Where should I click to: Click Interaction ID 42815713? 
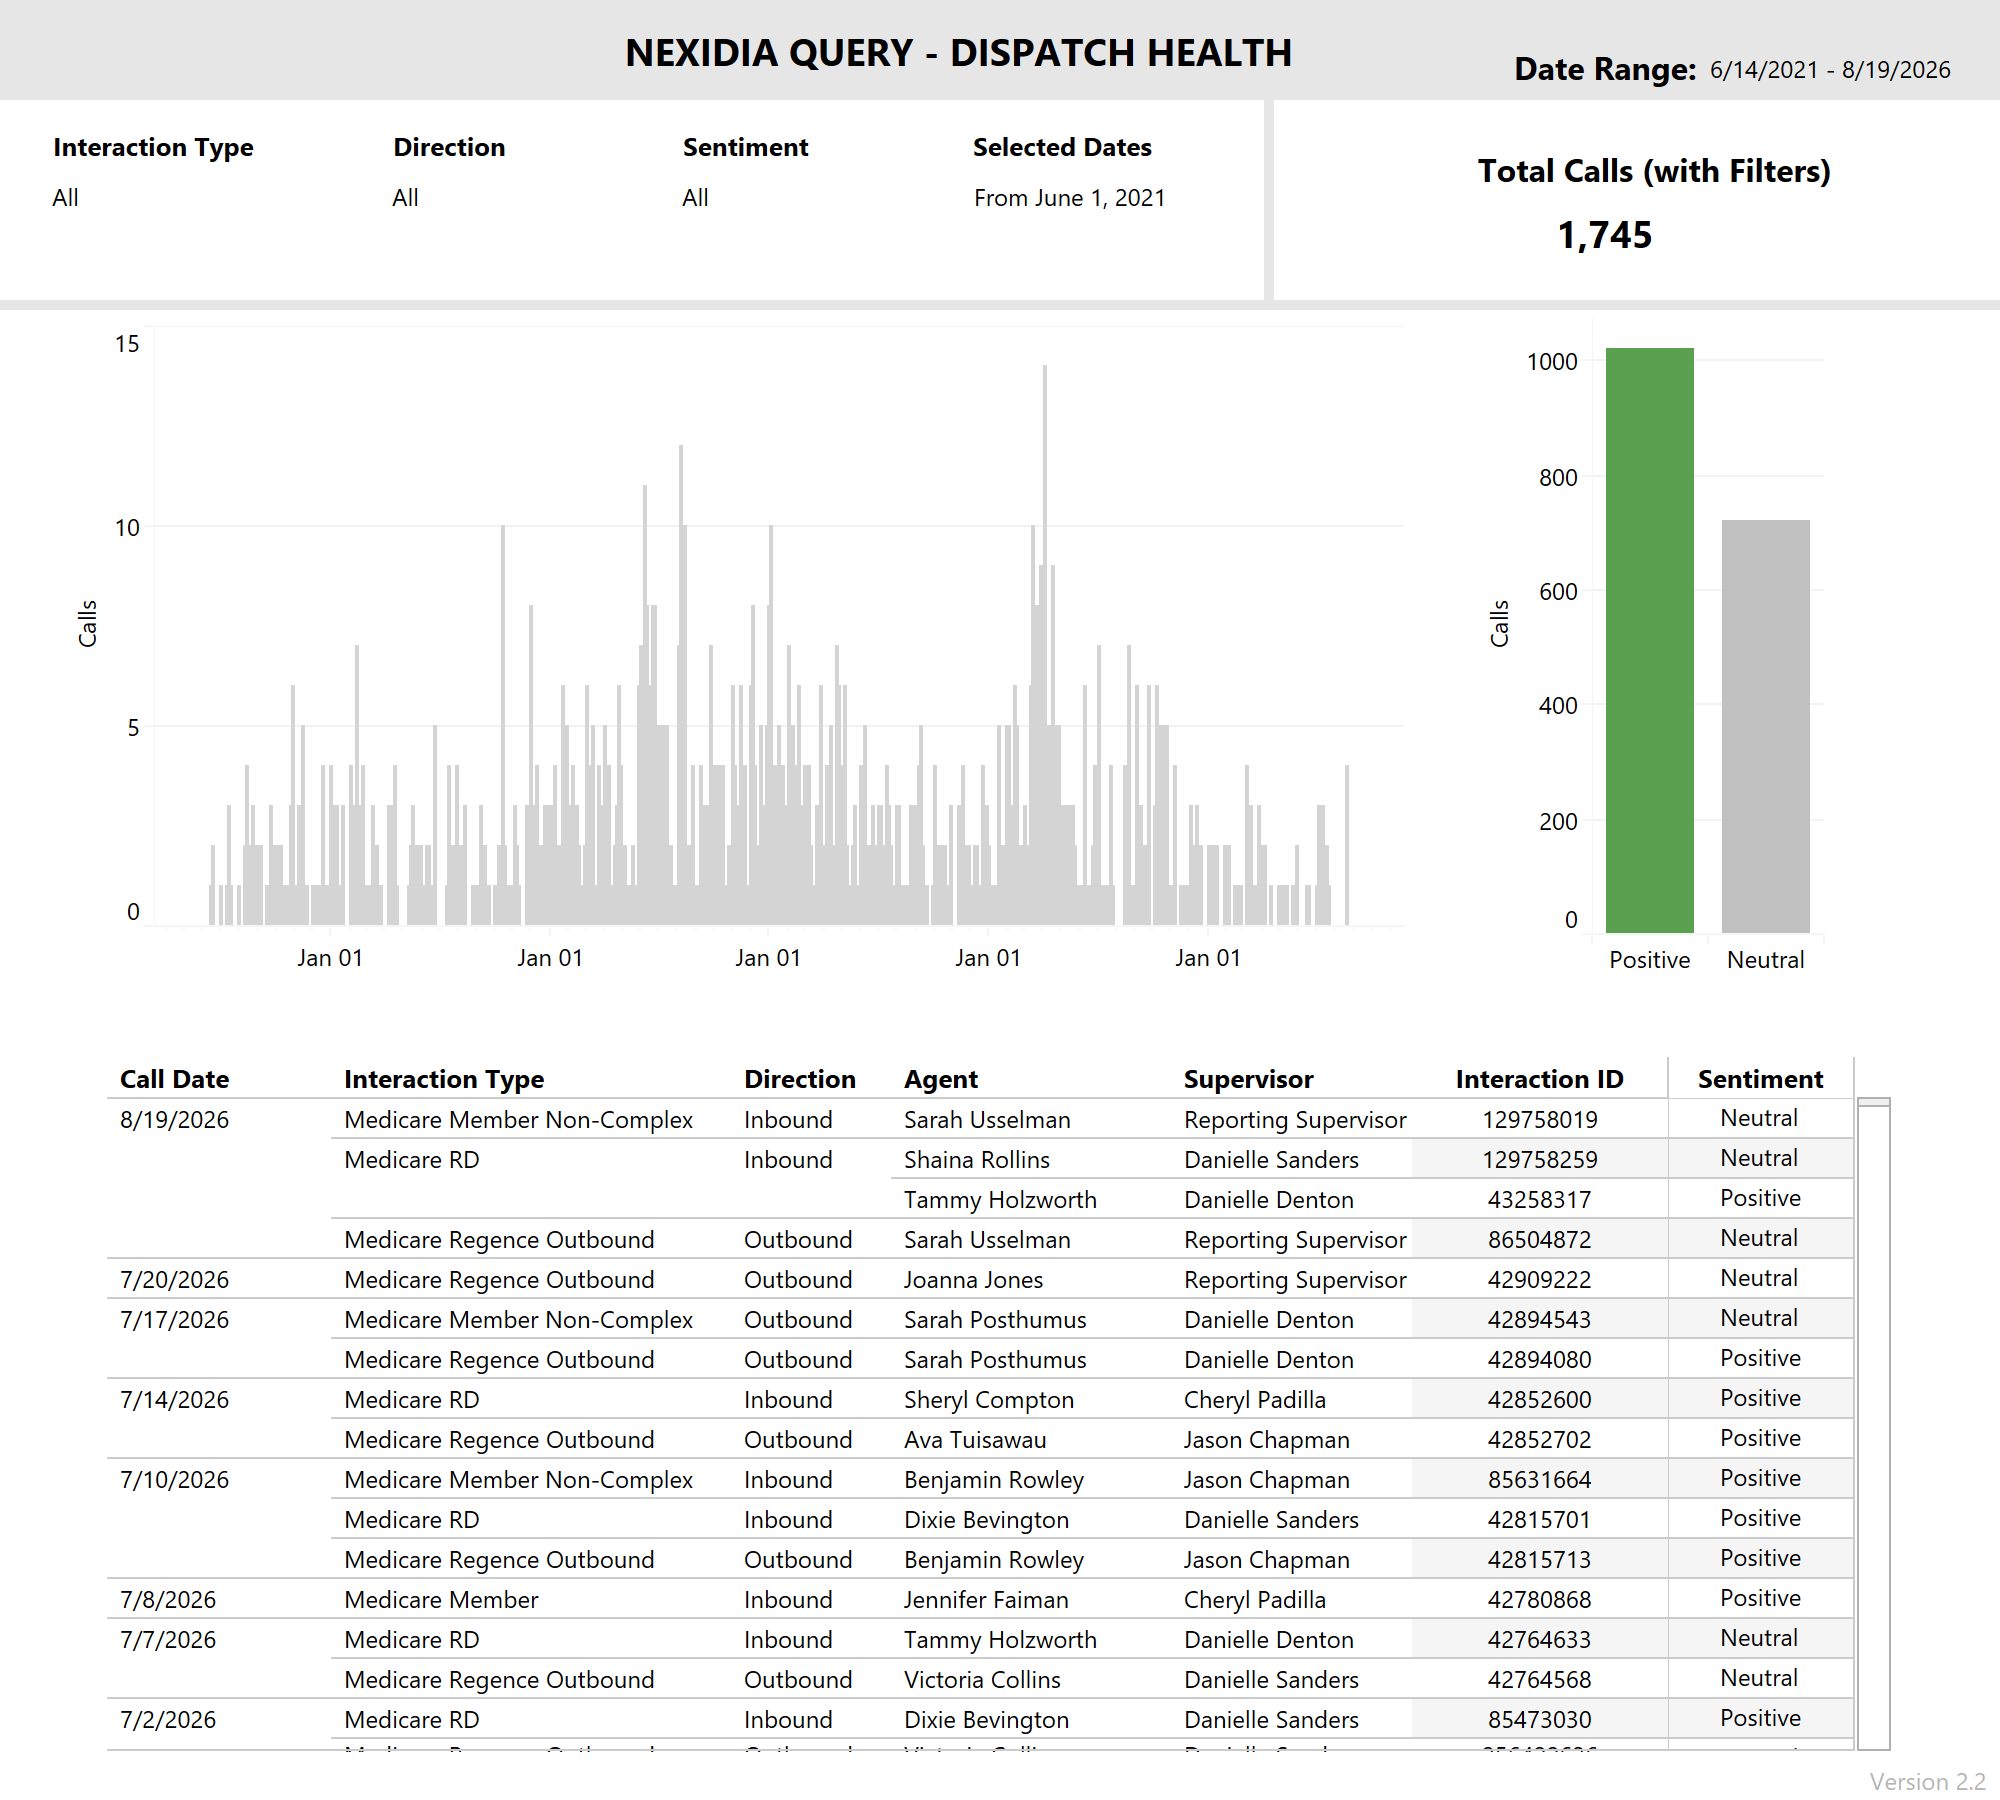tap(1539, 1559)
